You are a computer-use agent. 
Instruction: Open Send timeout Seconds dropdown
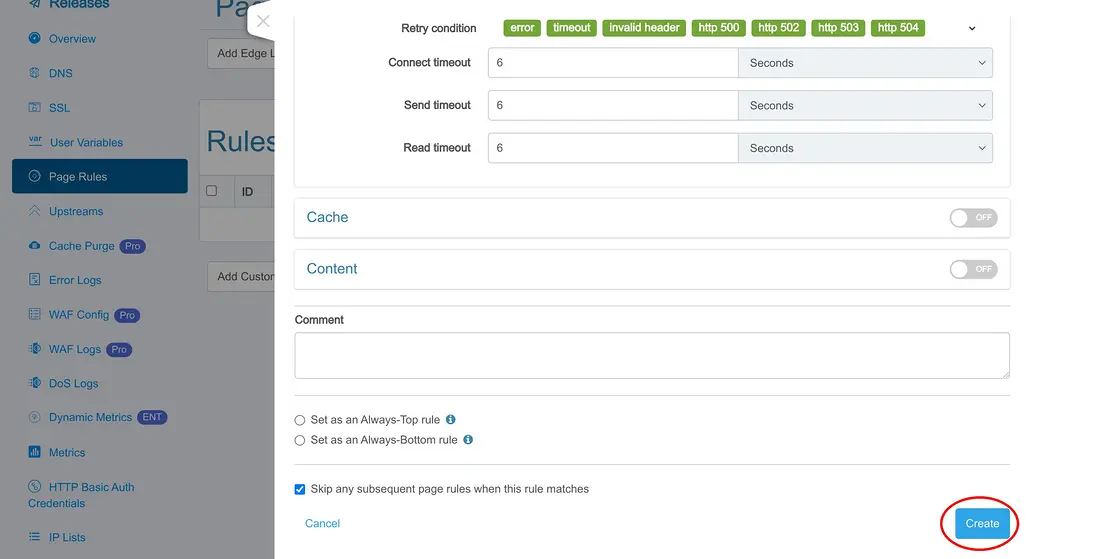click(865, 106)
